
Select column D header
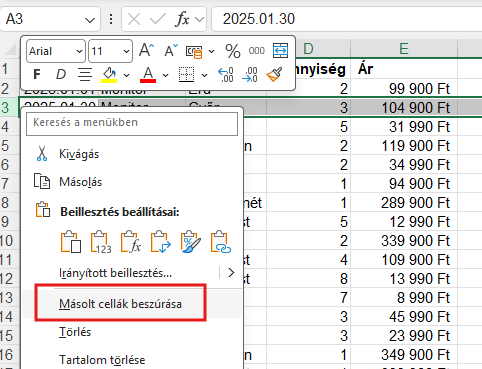coord(309,49)
